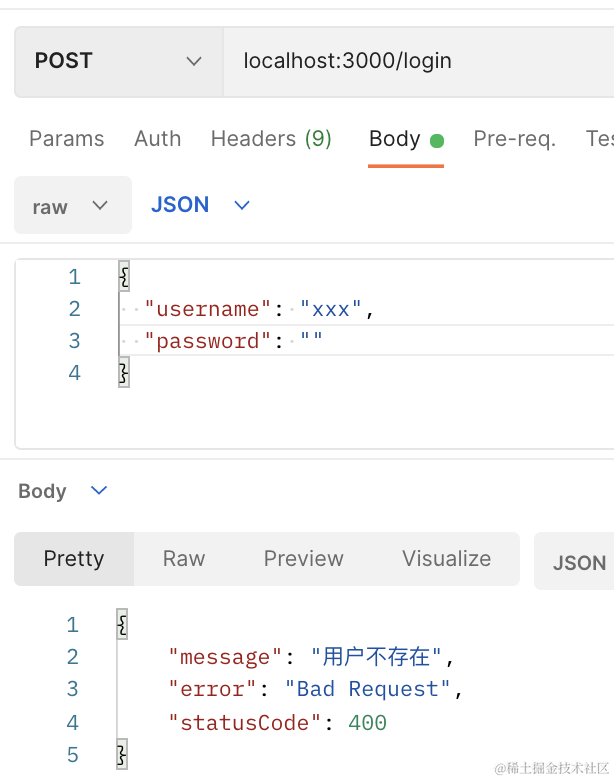Click line number 2 in request editor
Image resolution: width=614 pixels, height=780 pixels.
pos(75,309)
